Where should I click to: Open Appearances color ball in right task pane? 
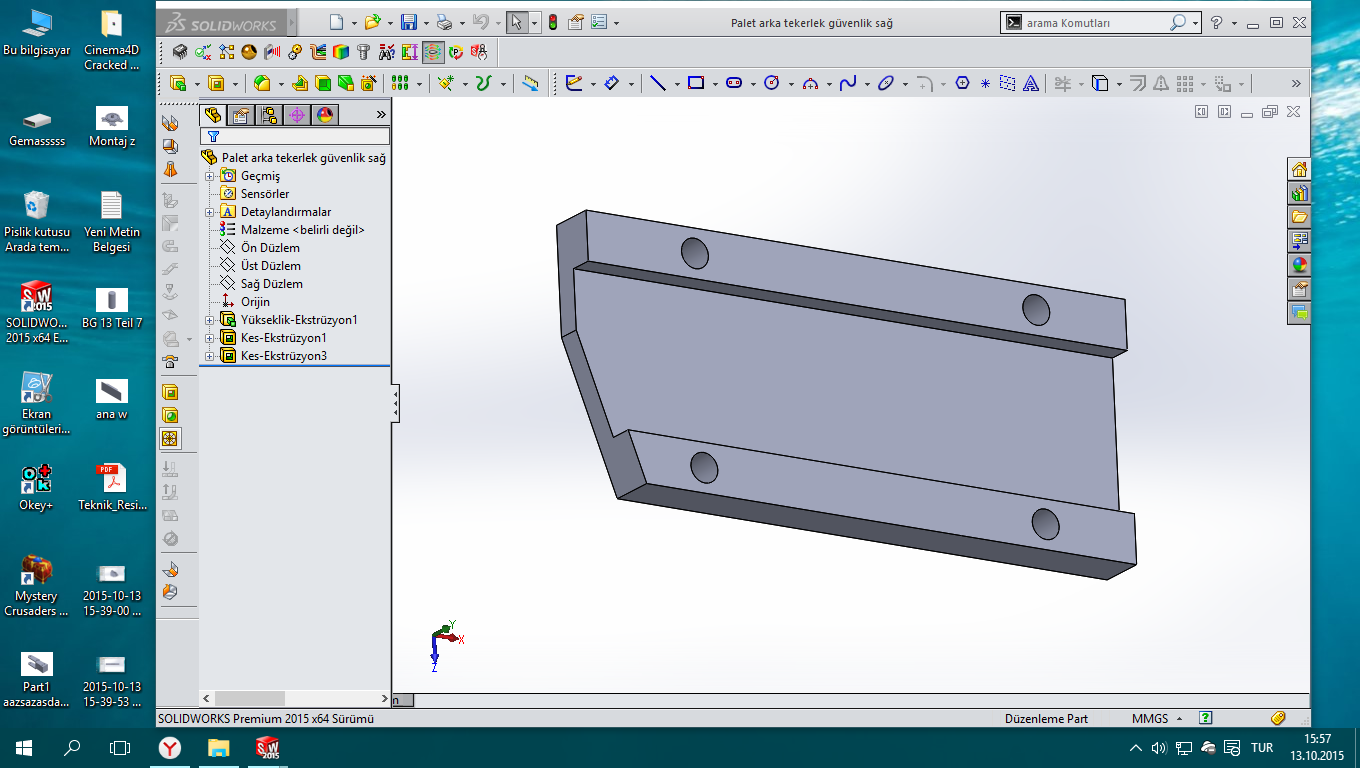coord(1299,265)
